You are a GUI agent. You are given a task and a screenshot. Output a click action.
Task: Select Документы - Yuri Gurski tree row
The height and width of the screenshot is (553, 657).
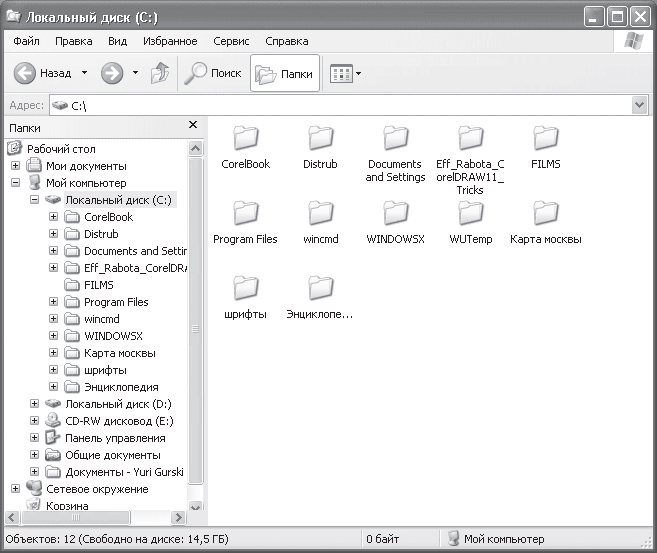coord(124,472)
